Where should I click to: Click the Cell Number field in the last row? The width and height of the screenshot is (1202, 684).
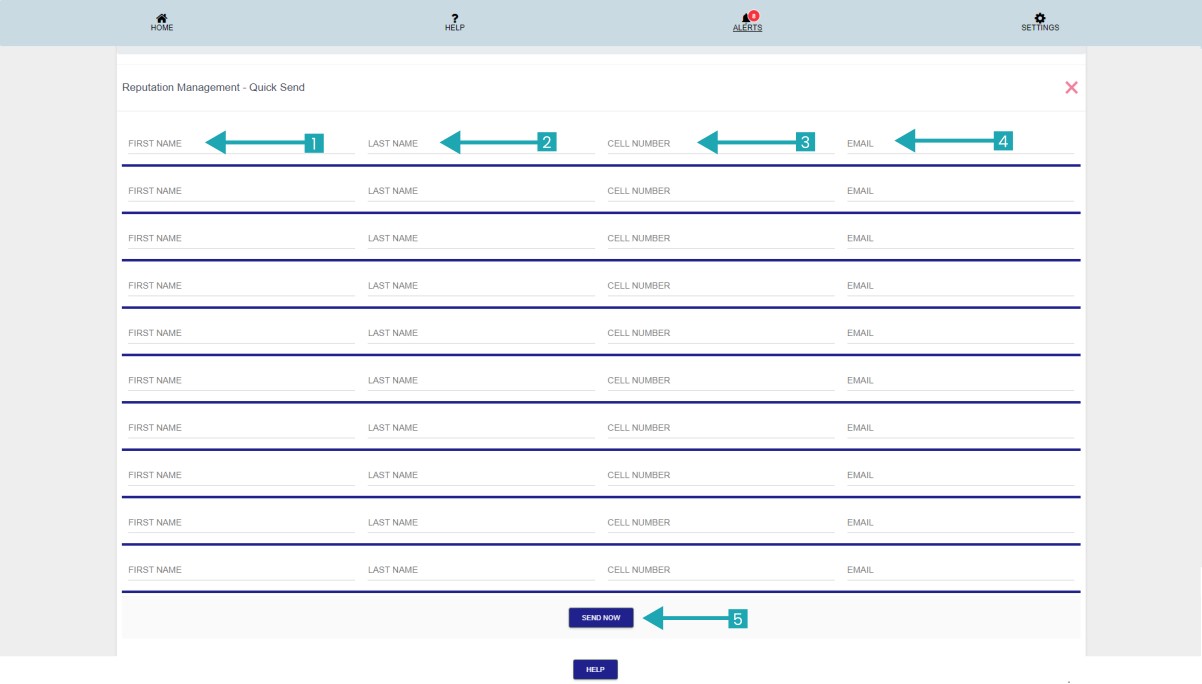pos(720,570)
